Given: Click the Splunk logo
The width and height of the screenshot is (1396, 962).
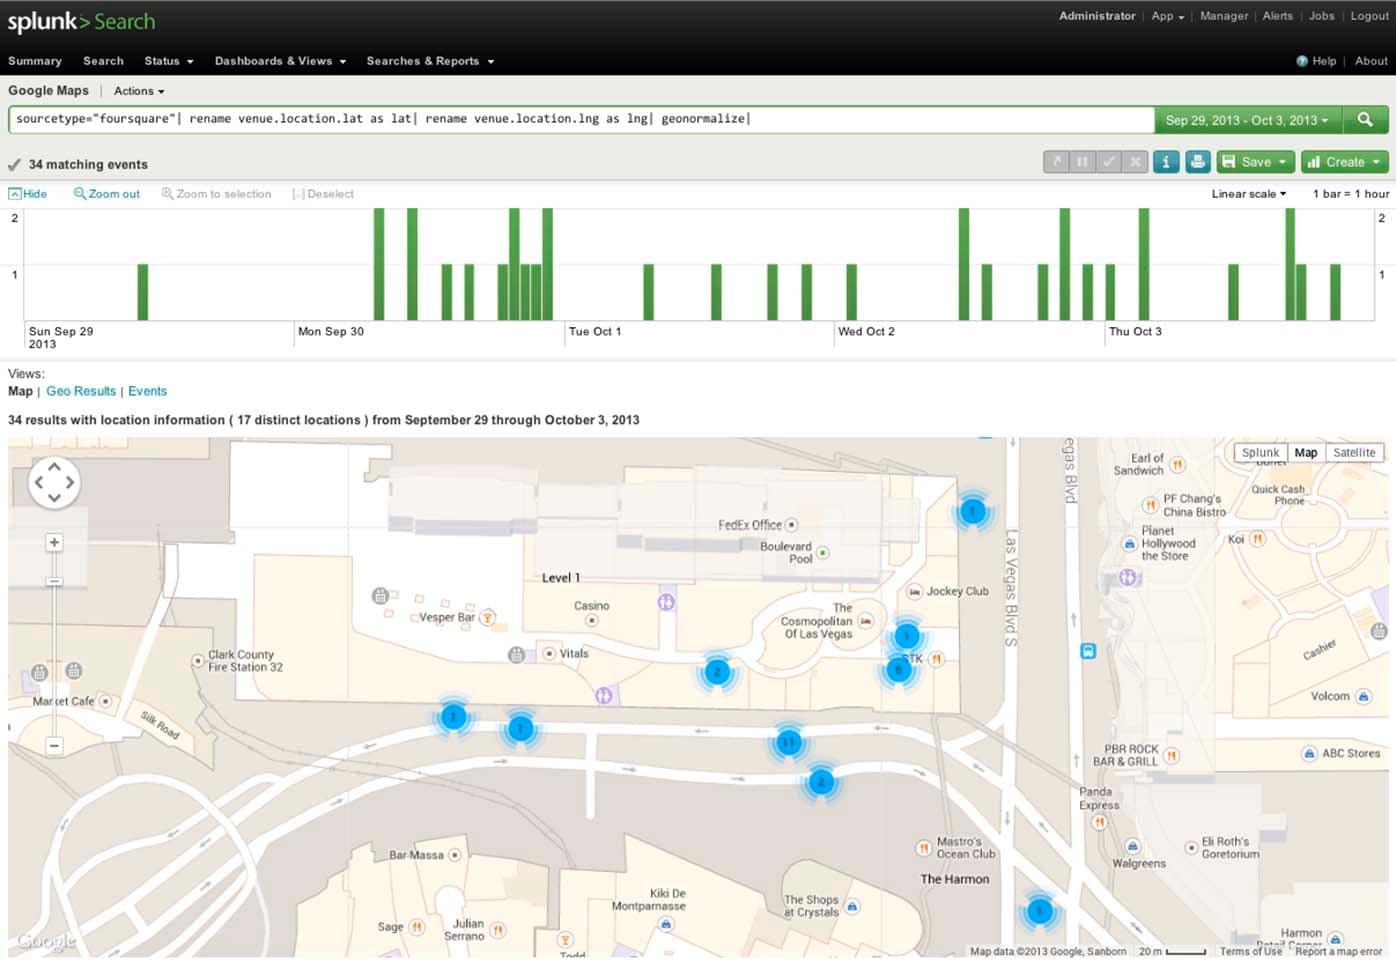Looking at the screenshot, I should [81, 22].
